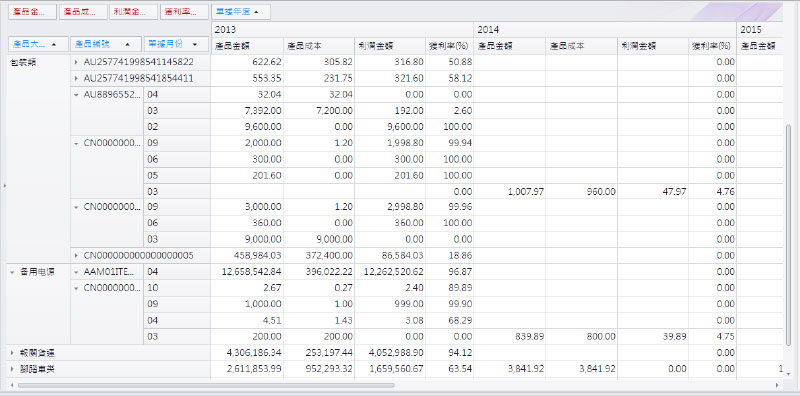Viewport: 800px width, 396px height.
Task: Click the 產品金額 header under 2013
Action: pyautogui.click(x=247, y=46)
